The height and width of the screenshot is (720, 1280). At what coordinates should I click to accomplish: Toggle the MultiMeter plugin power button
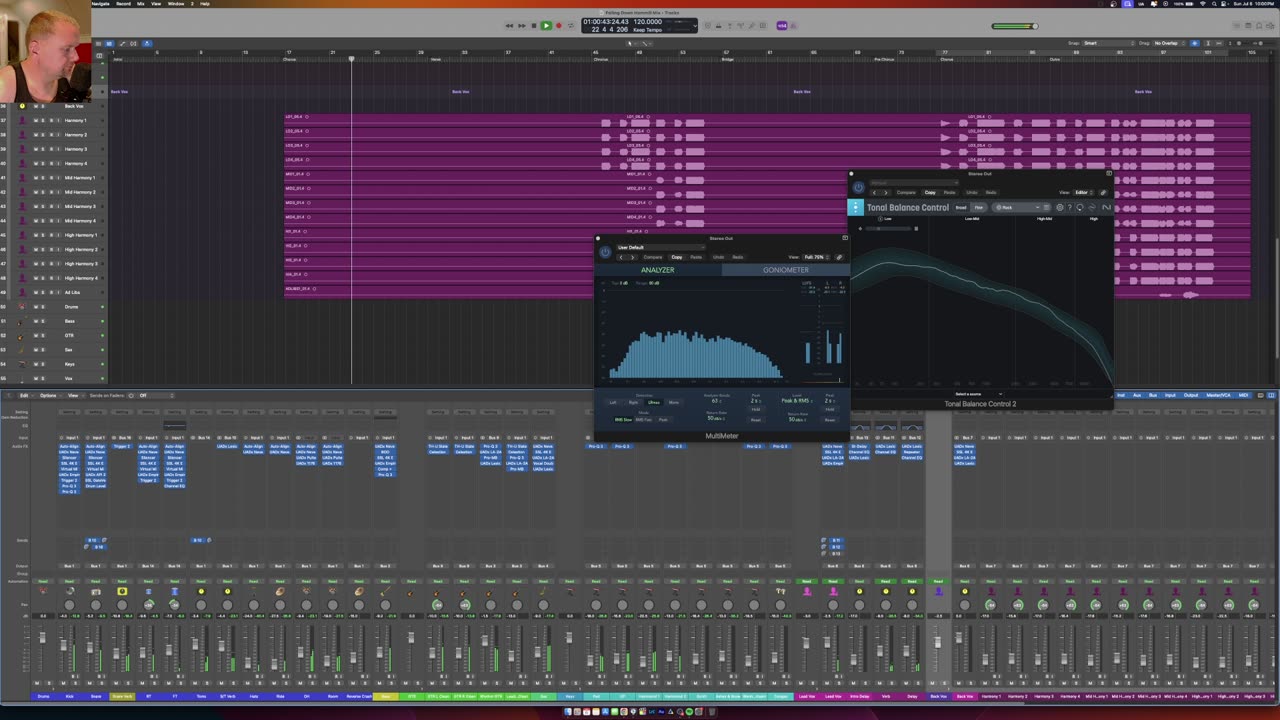(x=605, y=252)
